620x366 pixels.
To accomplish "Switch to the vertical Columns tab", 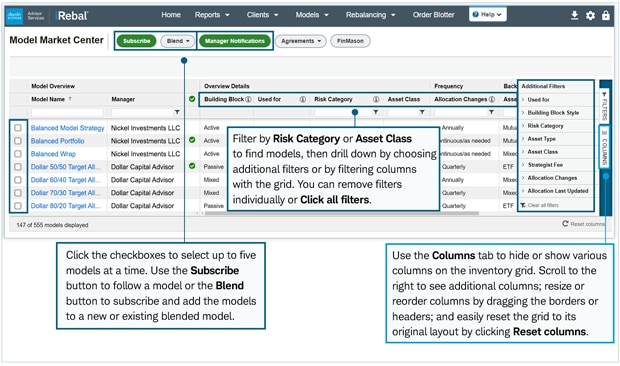I will pyautogui.click(x=604, y=147).
